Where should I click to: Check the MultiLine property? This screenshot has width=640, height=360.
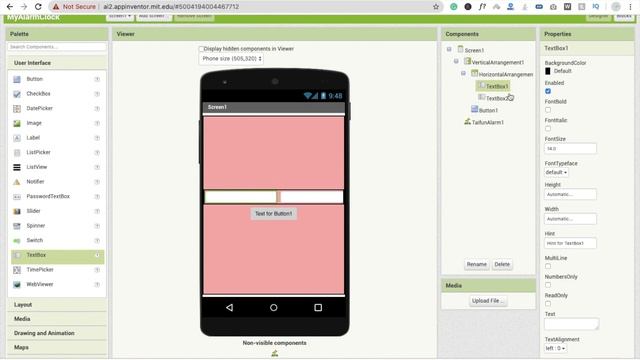coord(548,266)
